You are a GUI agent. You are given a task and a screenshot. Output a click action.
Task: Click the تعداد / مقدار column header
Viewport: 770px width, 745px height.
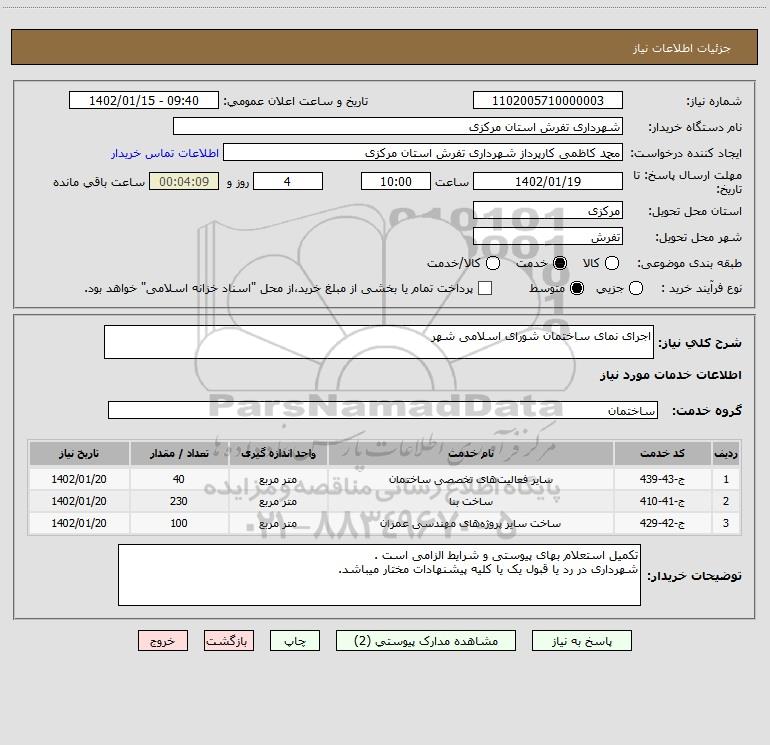tap(179, 453)
